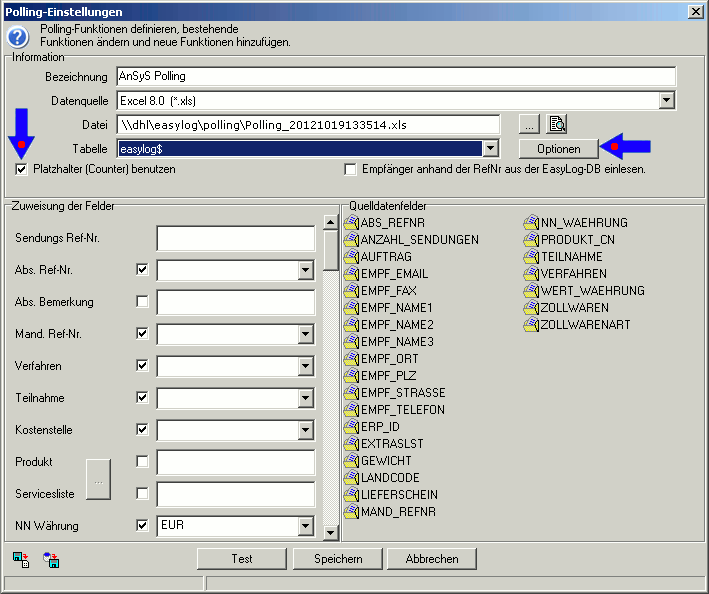Screen dimensions: 709x594
Task: Click into the Bezeichnung text field
Action: pos(396,76)
